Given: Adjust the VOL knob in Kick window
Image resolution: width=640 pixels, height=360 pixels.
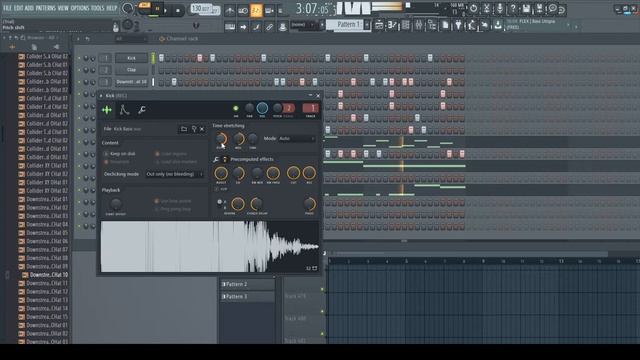Looking at the screenshot, I should pos(262,108).
